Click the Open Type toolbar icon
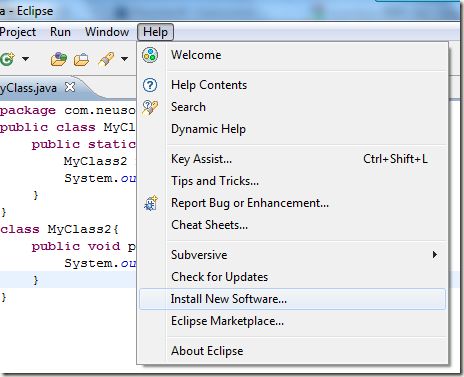The width and height of the screenshot is (464, 377). [59, 59]
